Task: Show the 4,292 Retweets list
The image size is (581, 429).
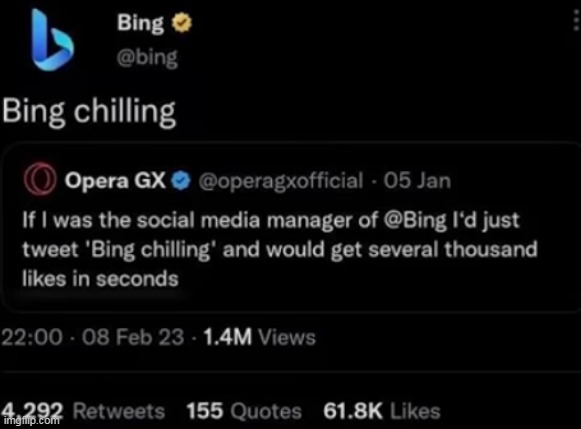Action: click(x=83, y=411)
